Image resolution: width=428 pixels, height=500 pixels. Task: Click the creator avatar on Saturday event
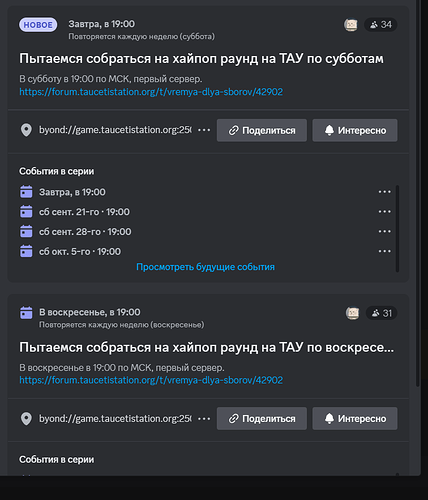click(351, 25)
